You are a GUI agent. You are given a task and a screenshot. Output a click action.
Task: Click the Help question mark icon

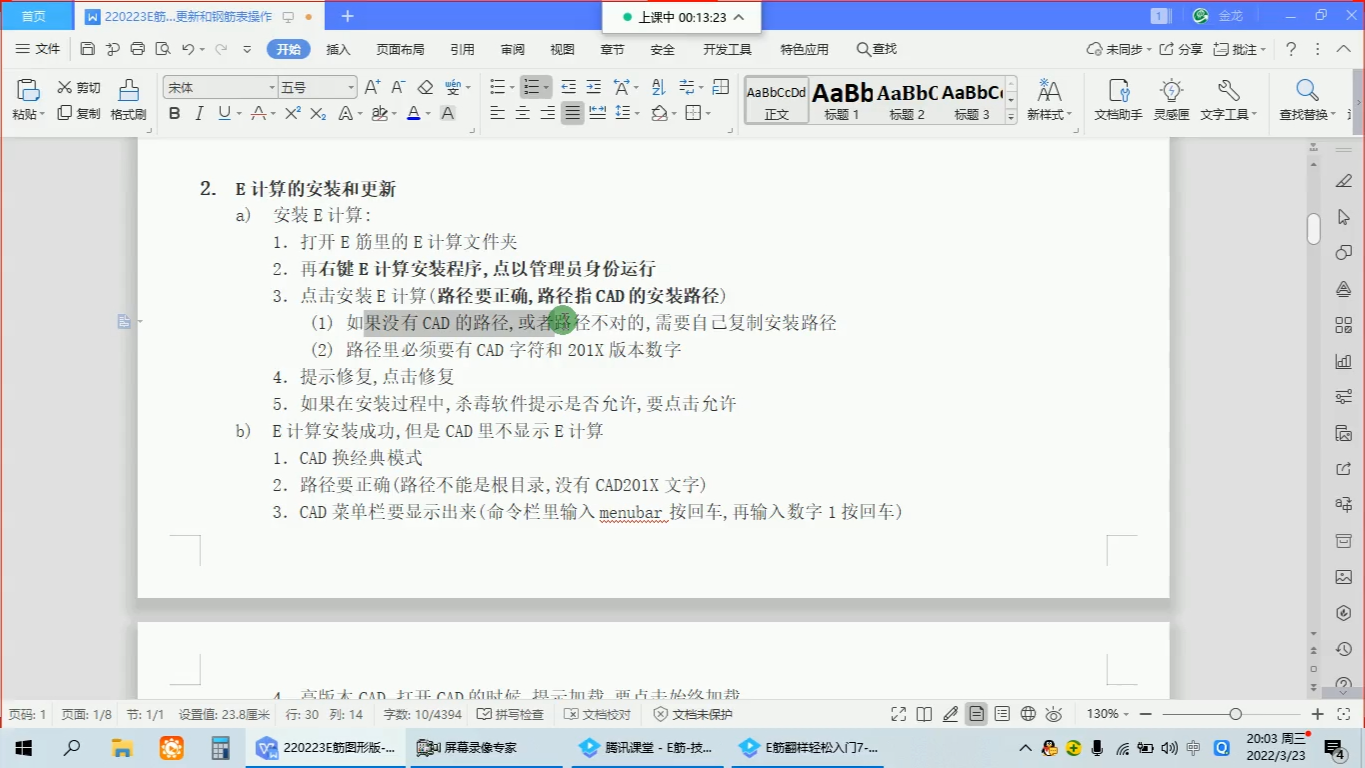click(x=1291, y=49)
